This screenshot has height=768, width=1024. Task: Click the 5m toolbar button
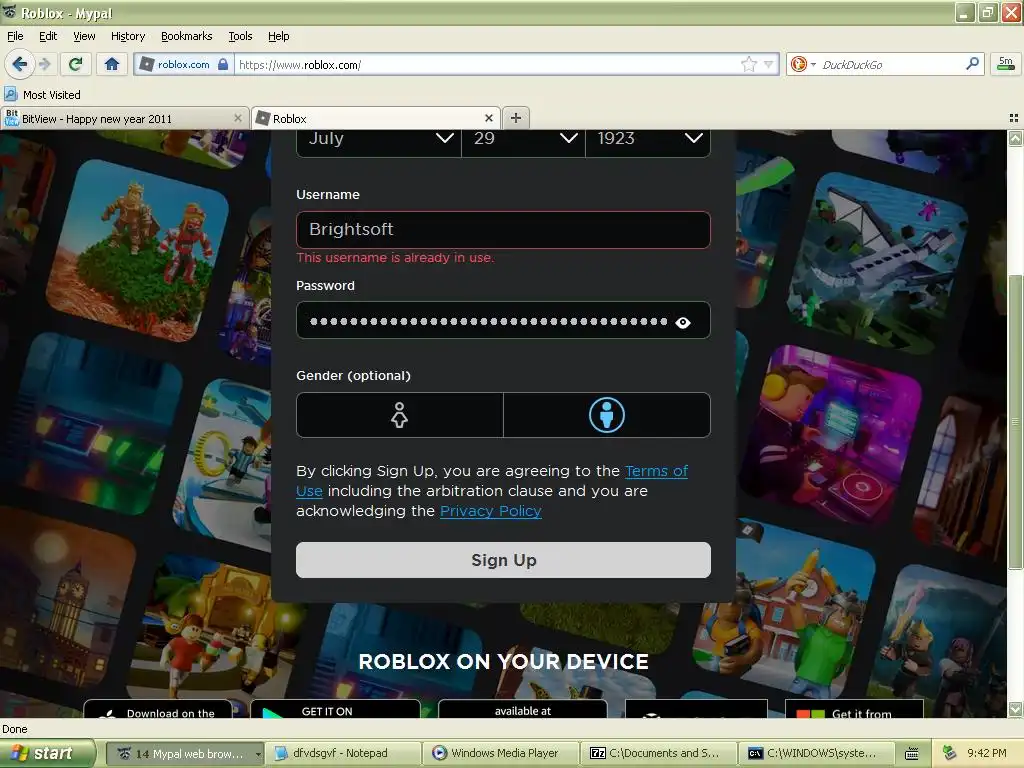1006,64
